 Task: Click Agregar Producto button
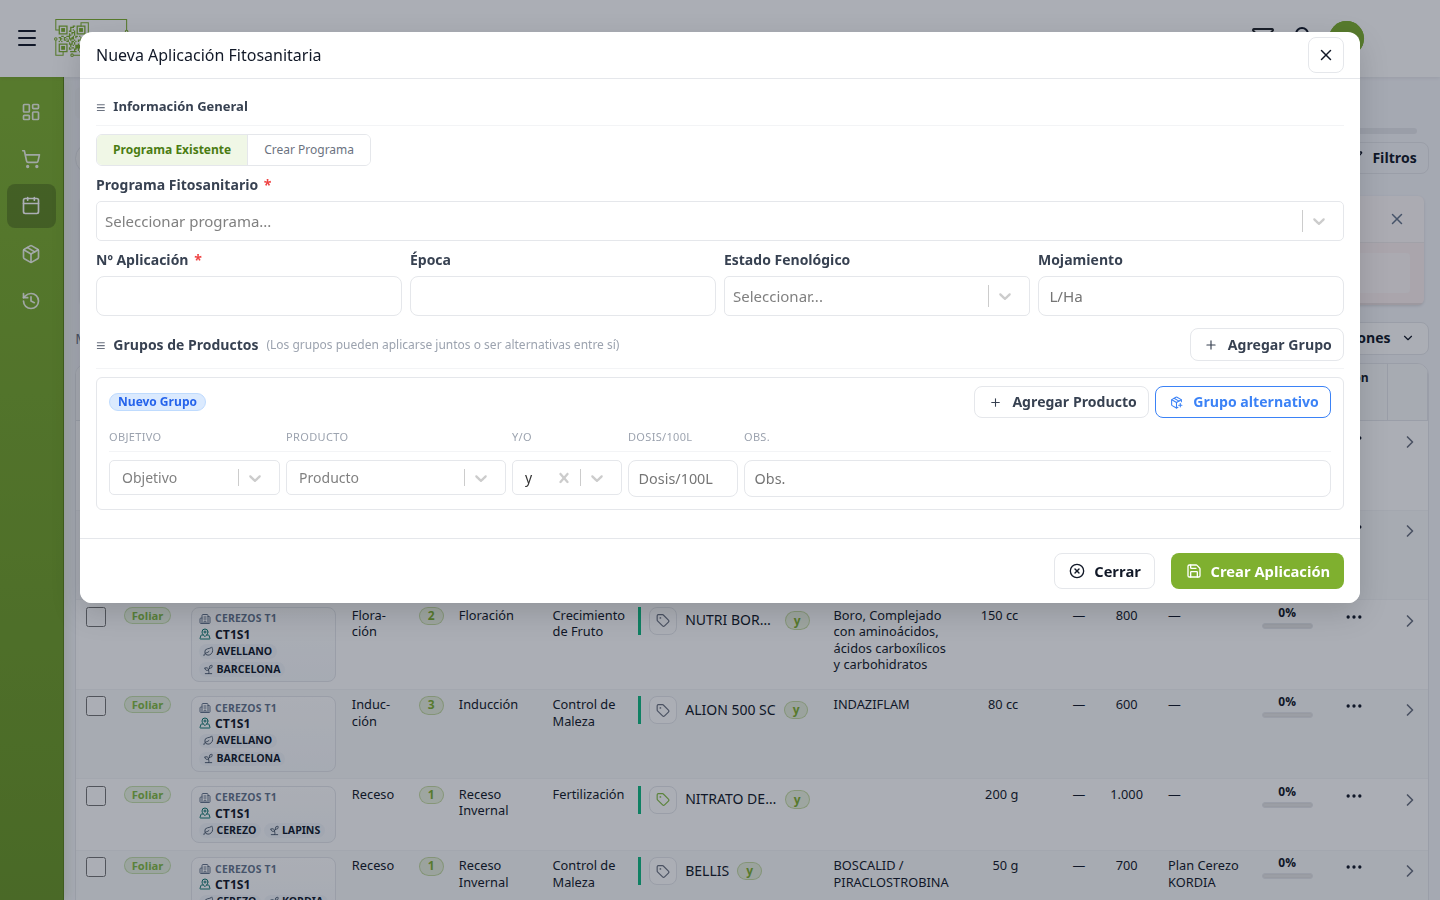1061,402
